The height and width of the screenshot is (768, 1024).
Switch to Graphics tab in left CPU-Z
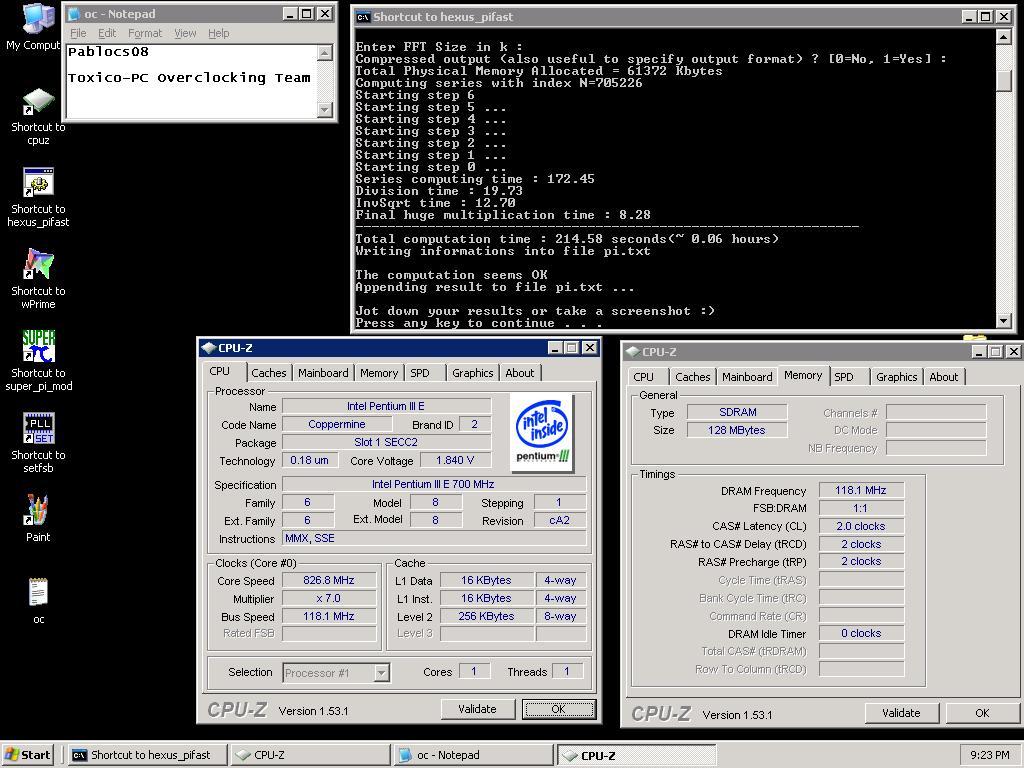(x=473, y=373)
